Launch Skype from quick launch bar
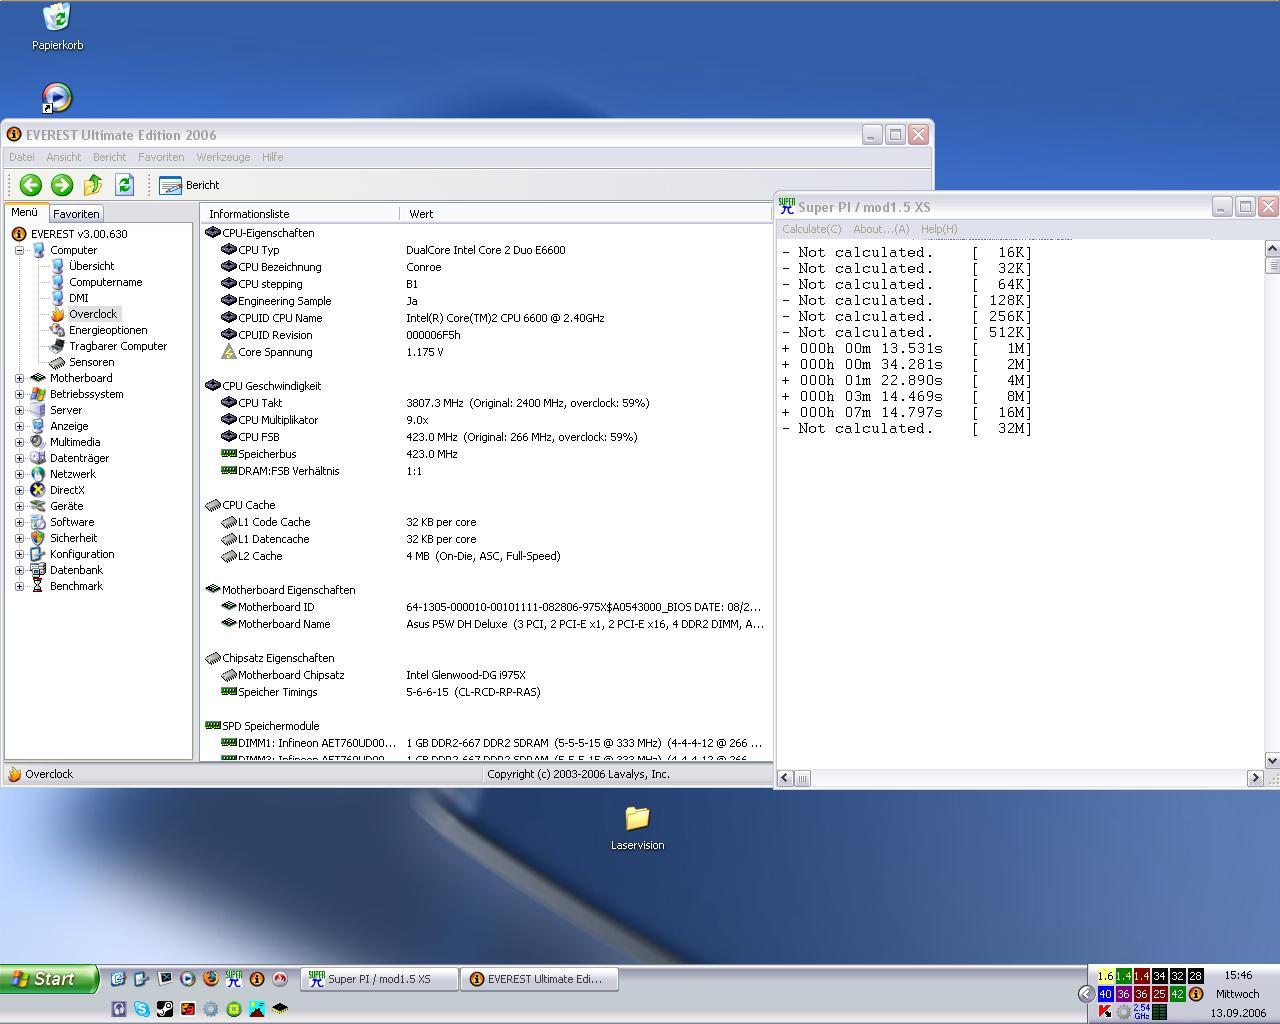The image size is (1280, 1024). click(141, 1009)
